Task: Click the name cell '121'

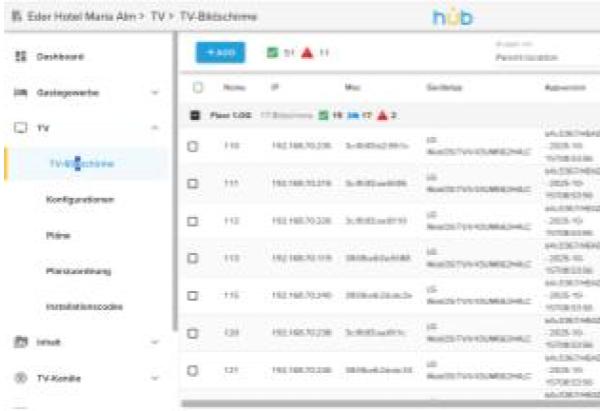Action: [x=231, y=371]
